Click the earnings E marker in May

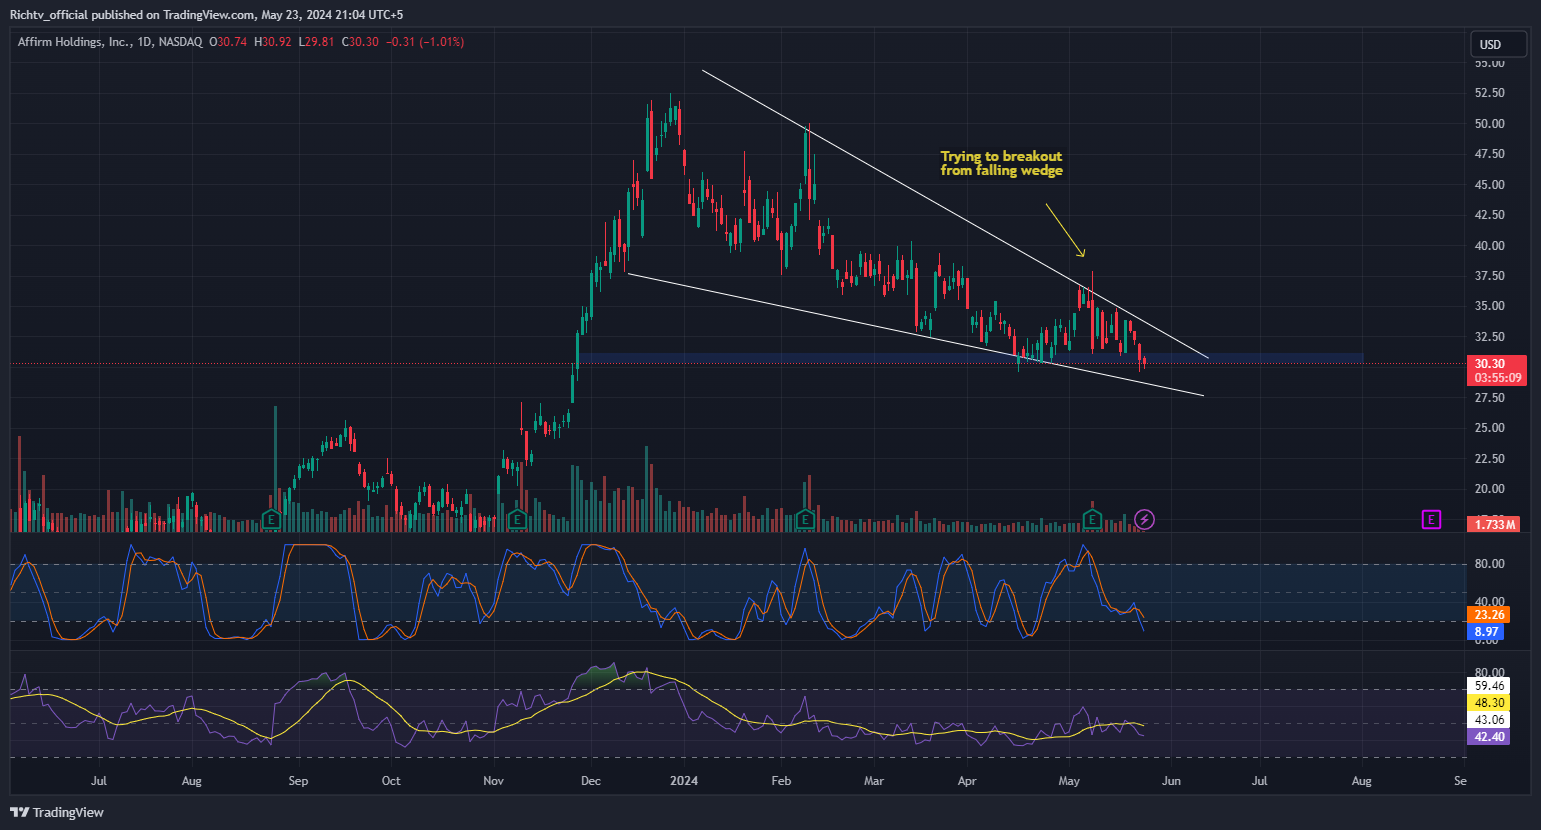[x=1092, y=519]
